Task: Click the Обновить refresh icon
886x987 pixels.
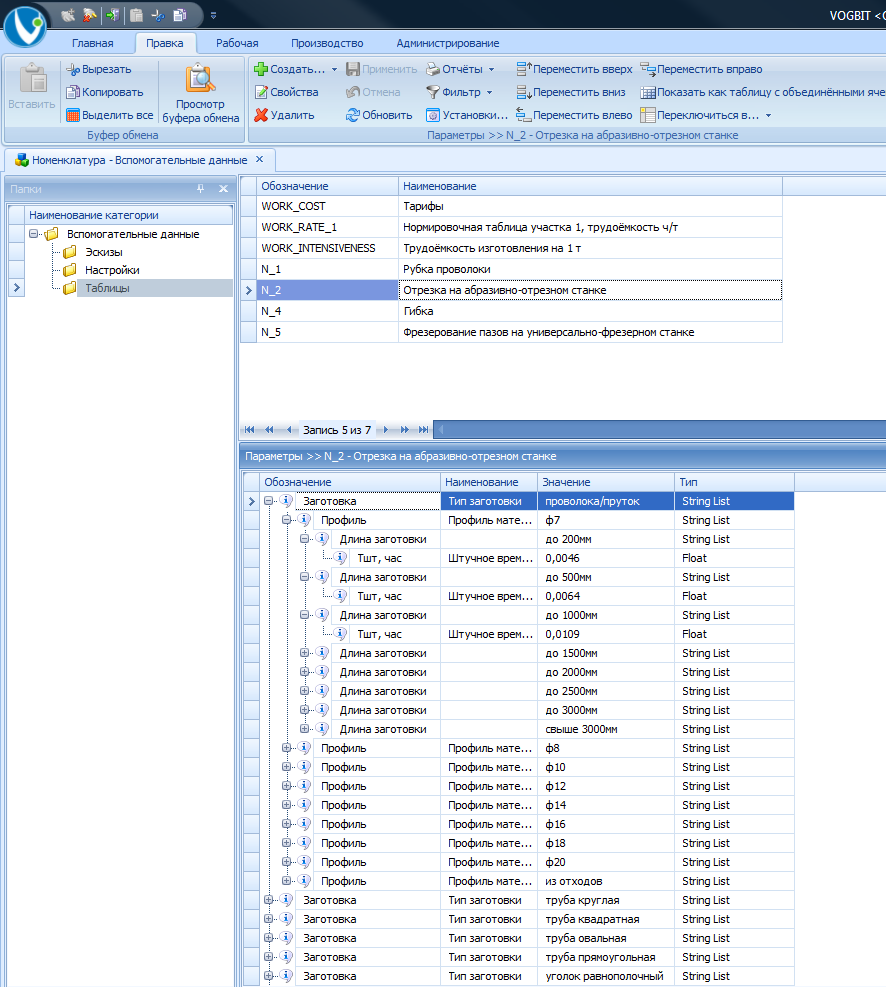Action: [x=352, y=115]
